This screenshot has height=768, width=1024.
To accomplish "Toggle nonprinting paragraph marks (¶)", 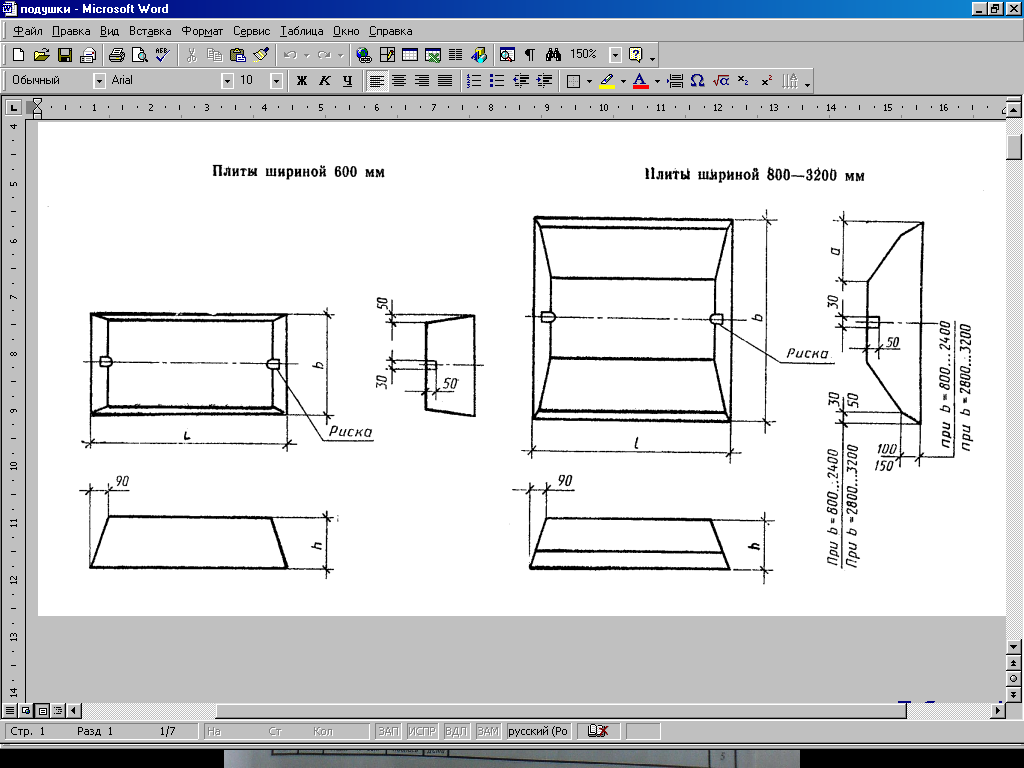I will (530, 55).
